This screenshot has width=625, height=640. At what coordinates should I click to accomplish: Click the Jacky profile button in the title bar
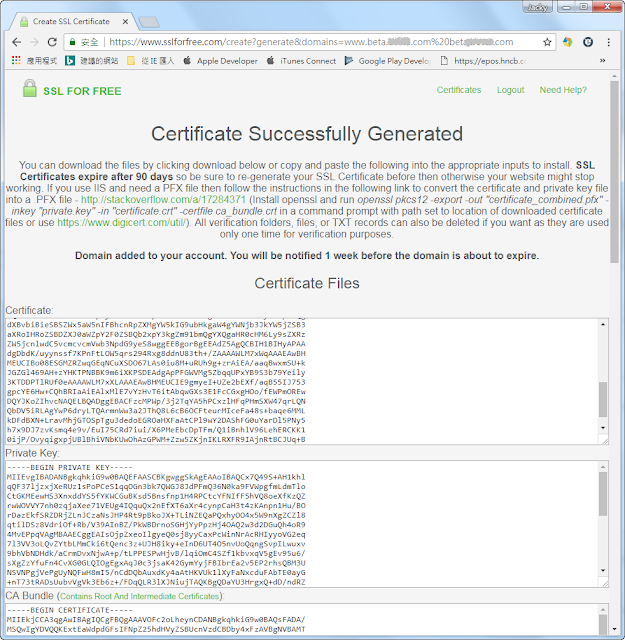(x=537, y=7)
